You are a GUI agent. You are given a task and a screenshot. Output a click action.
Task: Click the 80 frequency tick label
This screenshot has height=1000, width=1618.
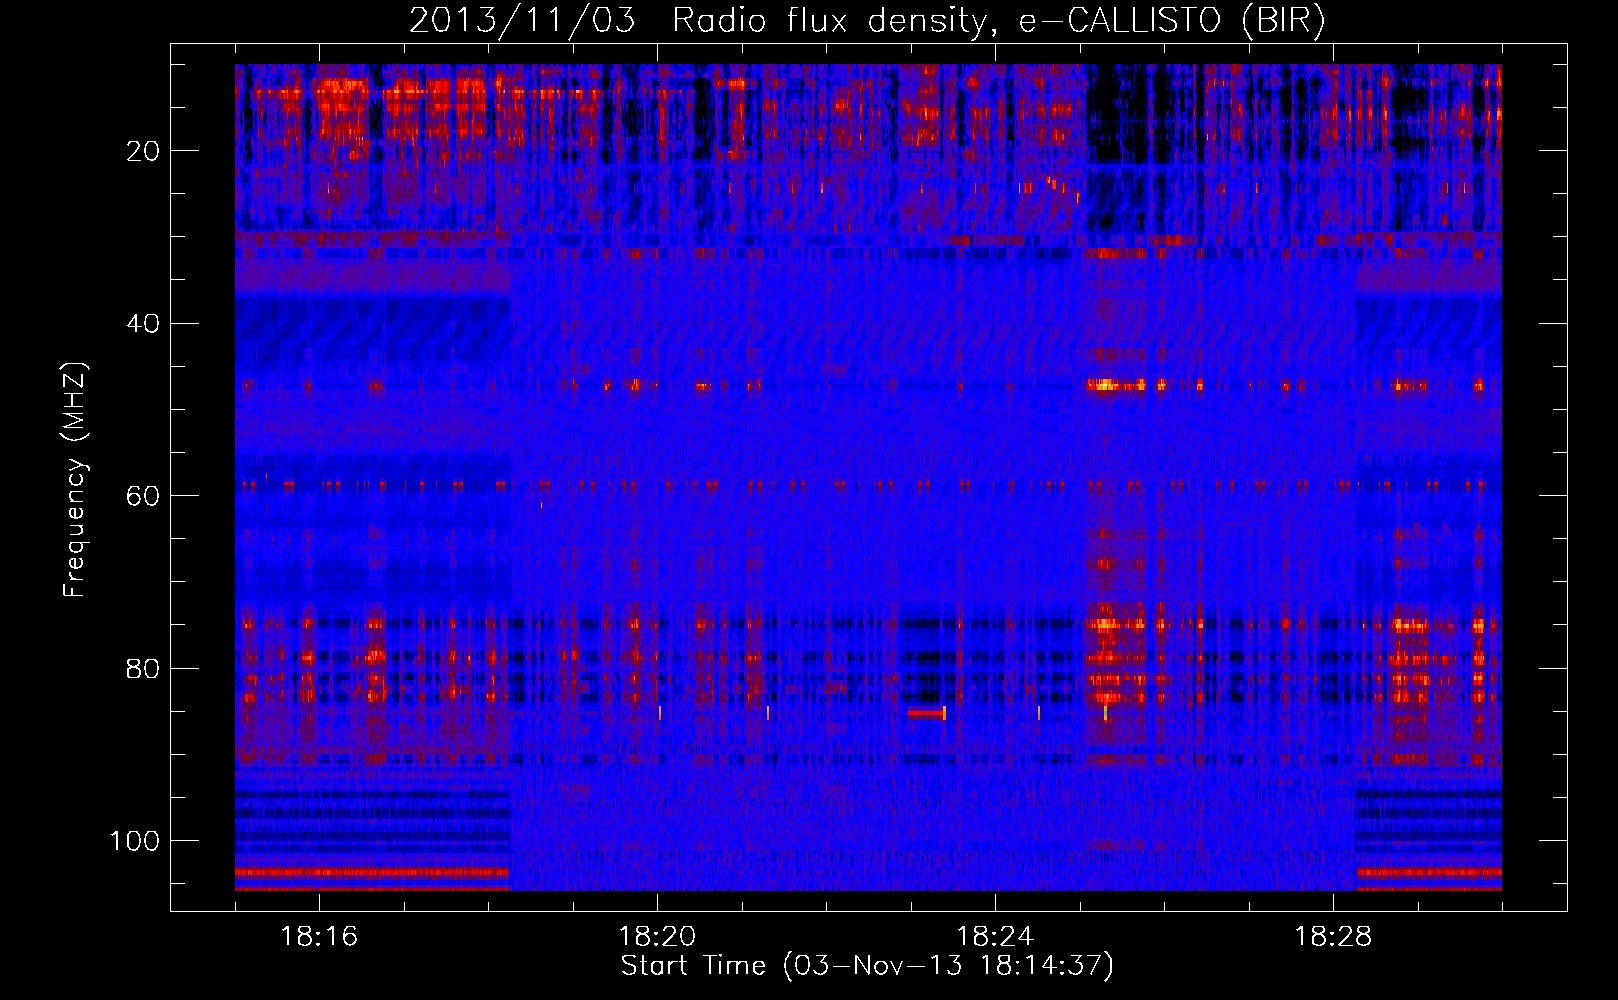click(x=144, y=668)
